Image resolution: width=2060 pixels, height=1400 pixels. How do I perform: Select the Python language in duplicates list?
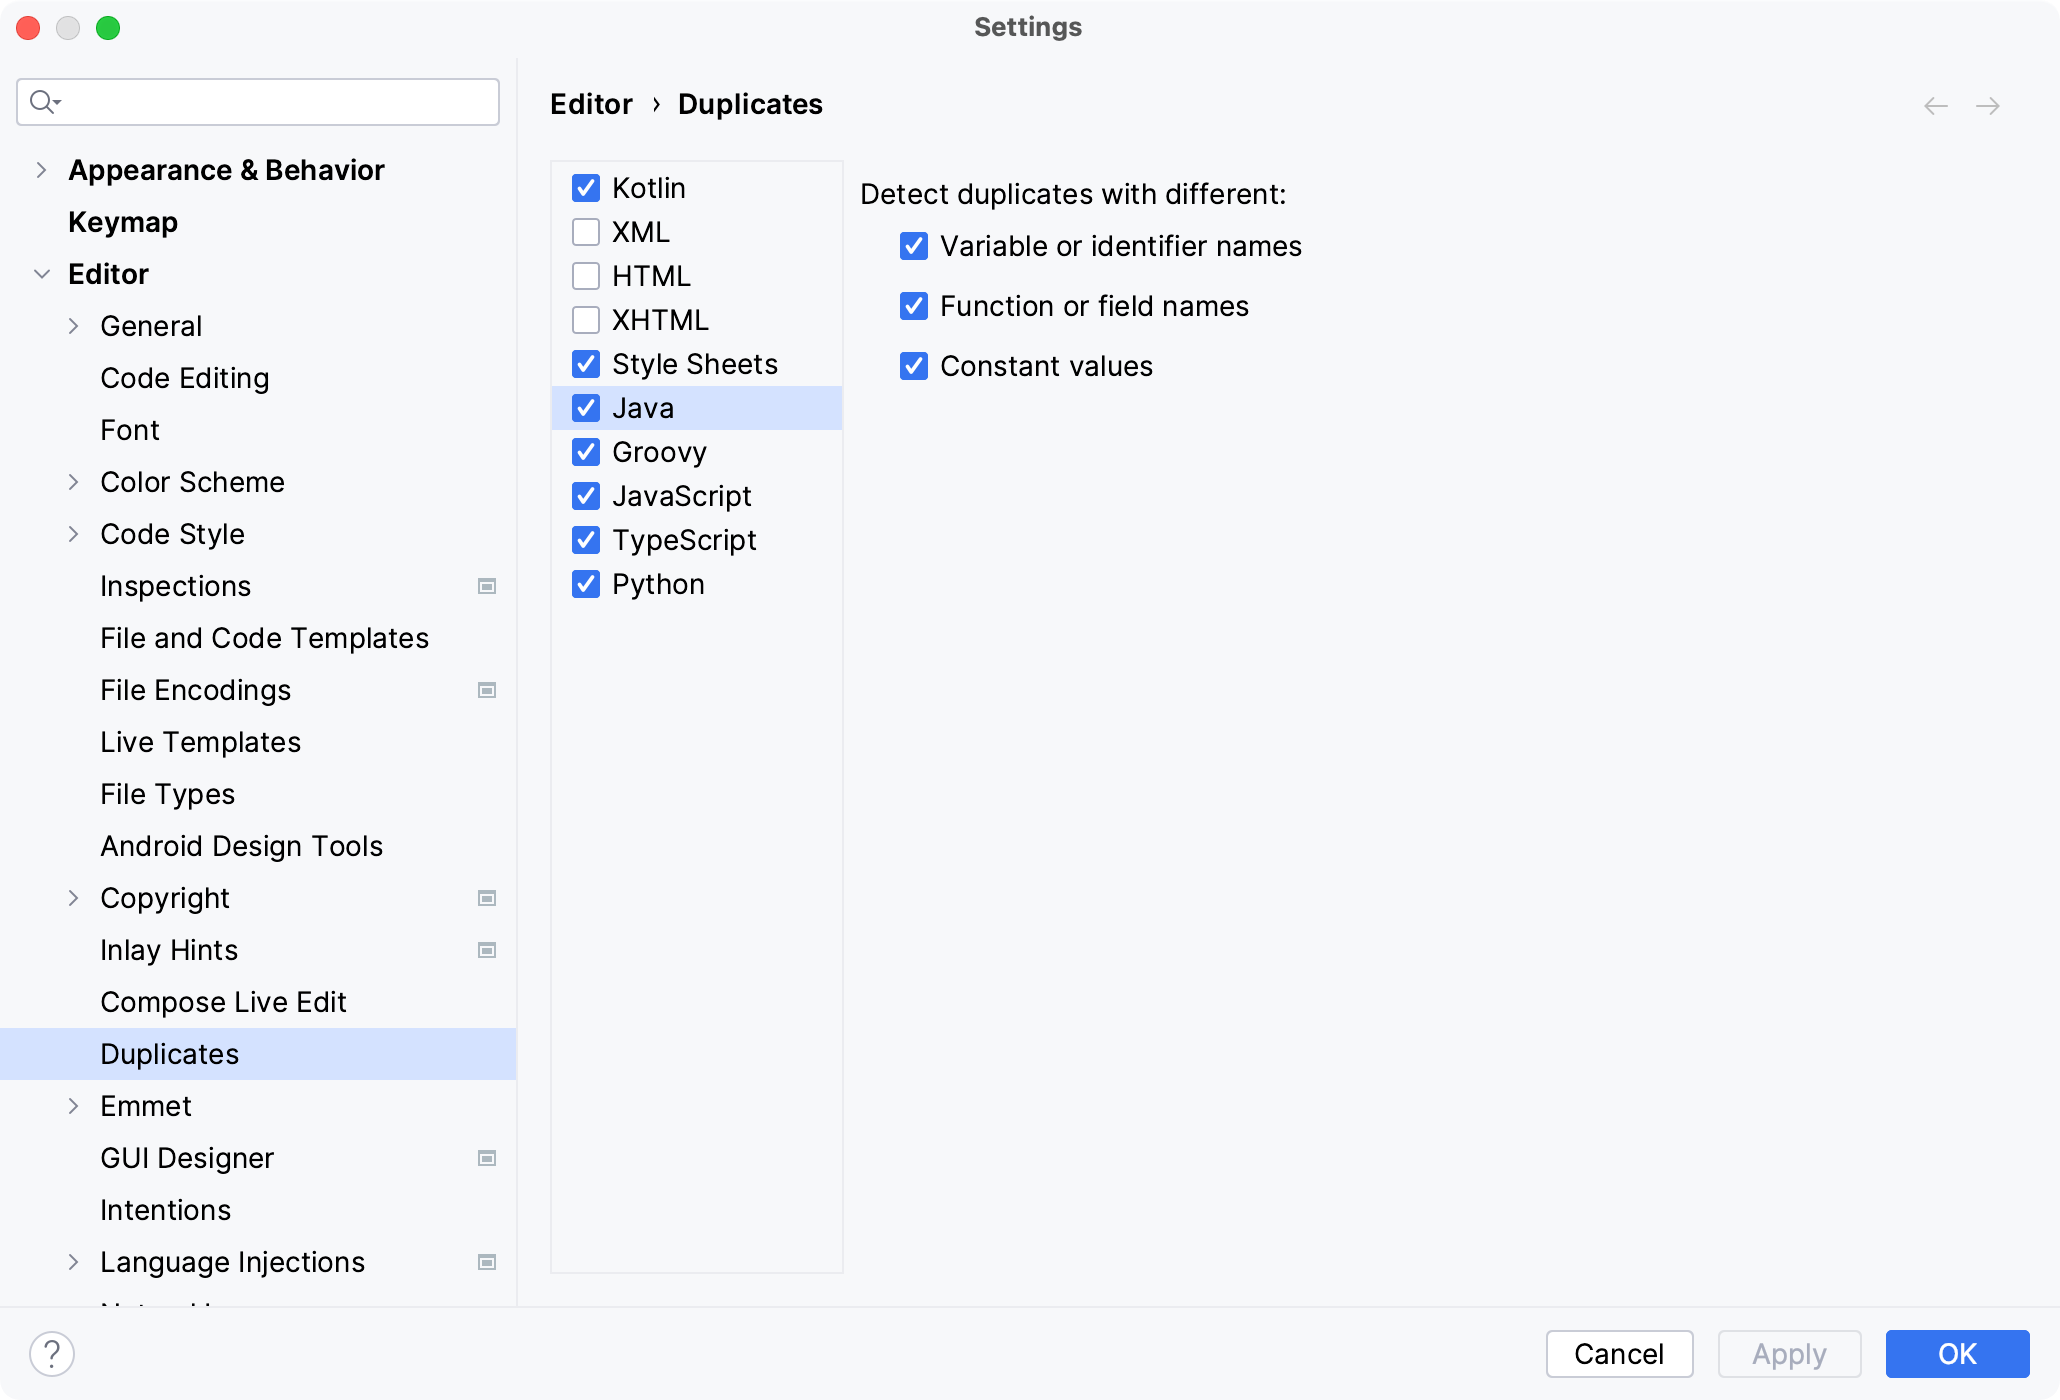tap(658, 583)
